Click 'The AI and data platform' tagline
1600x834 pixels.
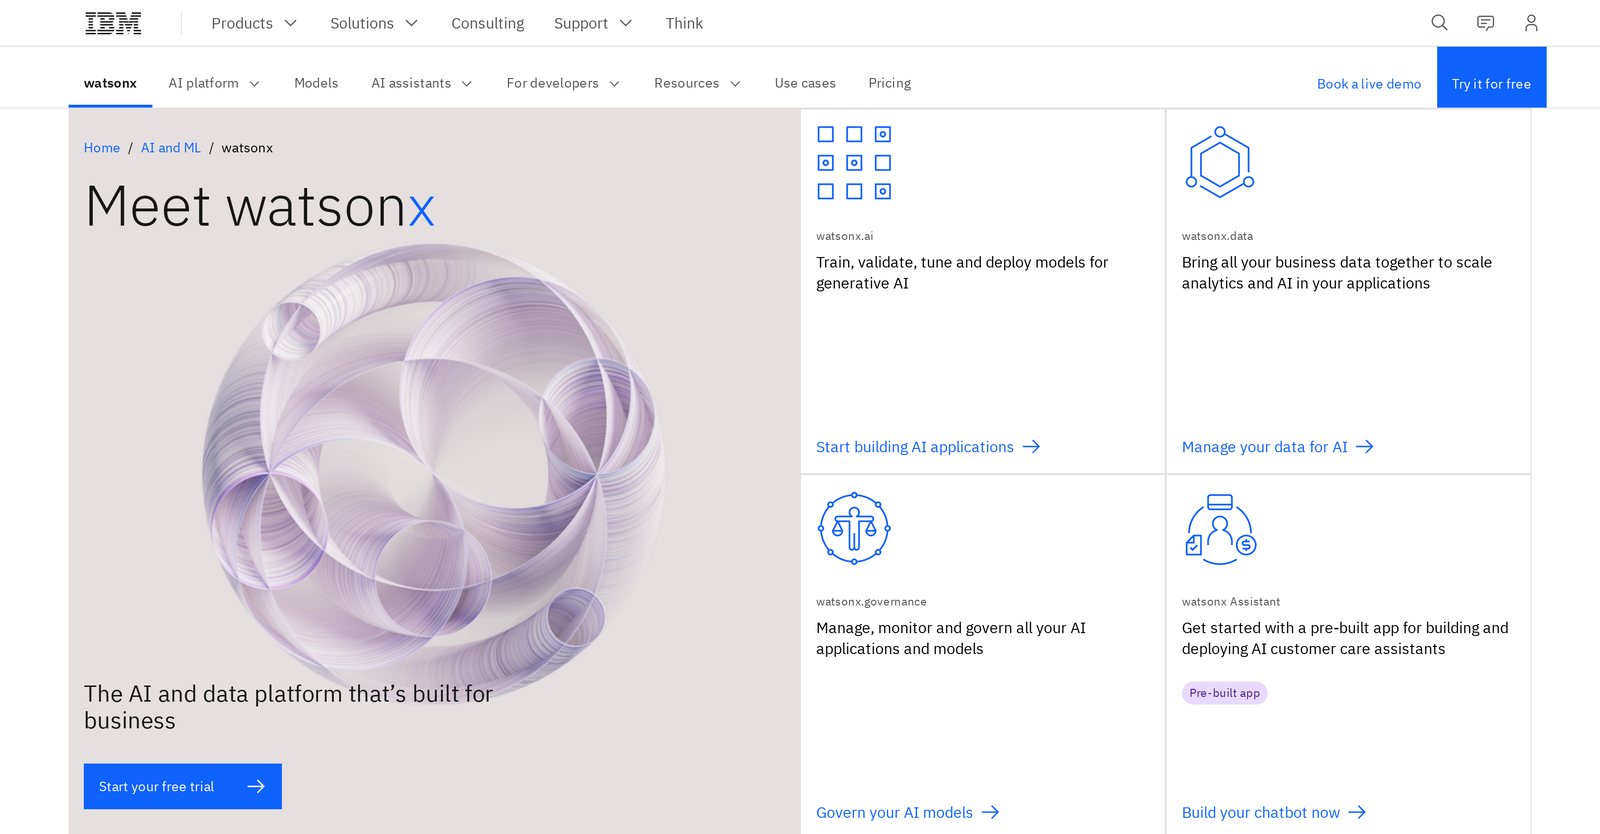pyautogui.click(x=289, y=707)
